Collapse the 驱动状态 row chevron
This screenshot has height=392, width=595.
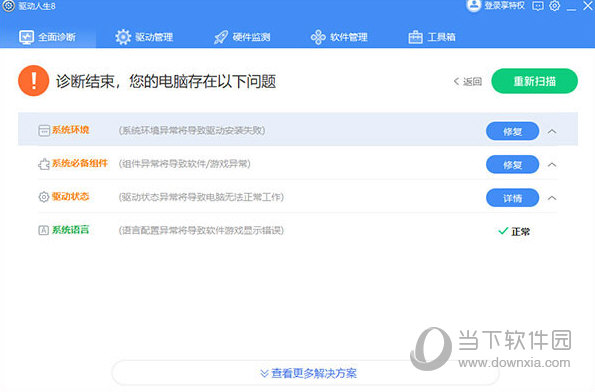point(552,198)
